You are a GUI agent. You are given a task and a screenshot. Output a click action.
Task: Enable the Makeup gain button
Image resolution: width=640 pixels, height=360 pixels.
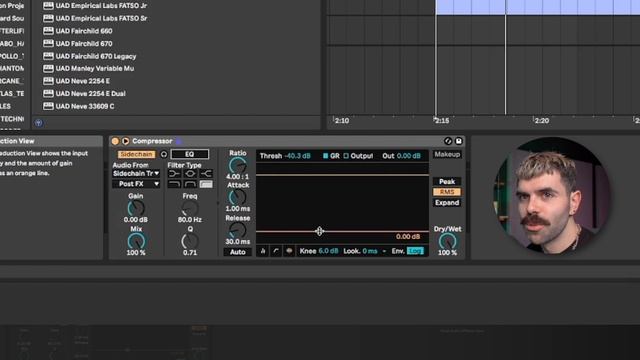447,154
